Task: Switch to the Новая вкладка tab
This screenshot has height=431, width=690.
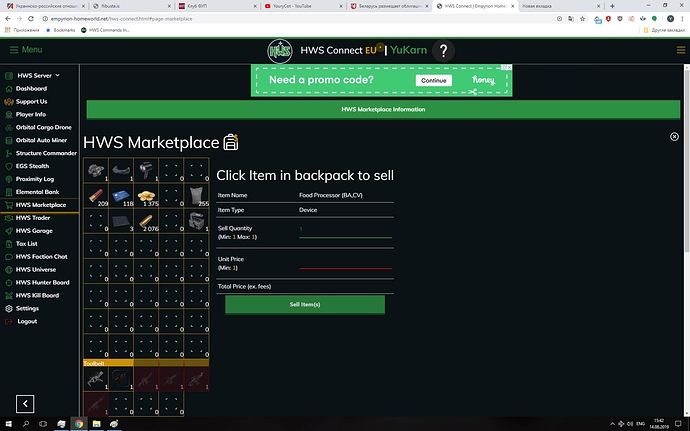Action: coord(559,6)
